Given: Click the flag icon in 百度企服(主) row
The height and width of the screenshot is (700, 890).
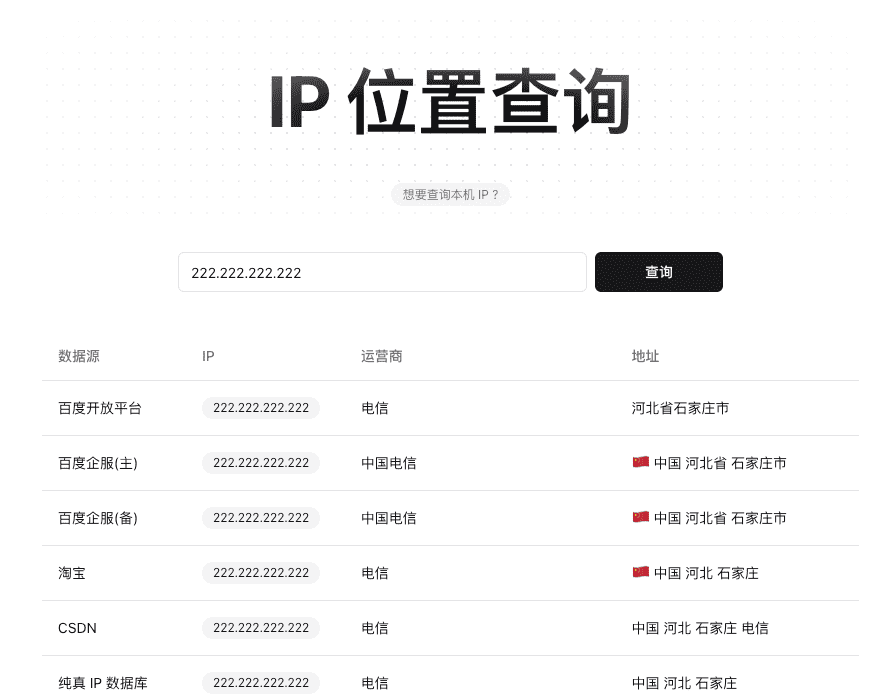Looking at the screenshot, I should click(640, 463).
